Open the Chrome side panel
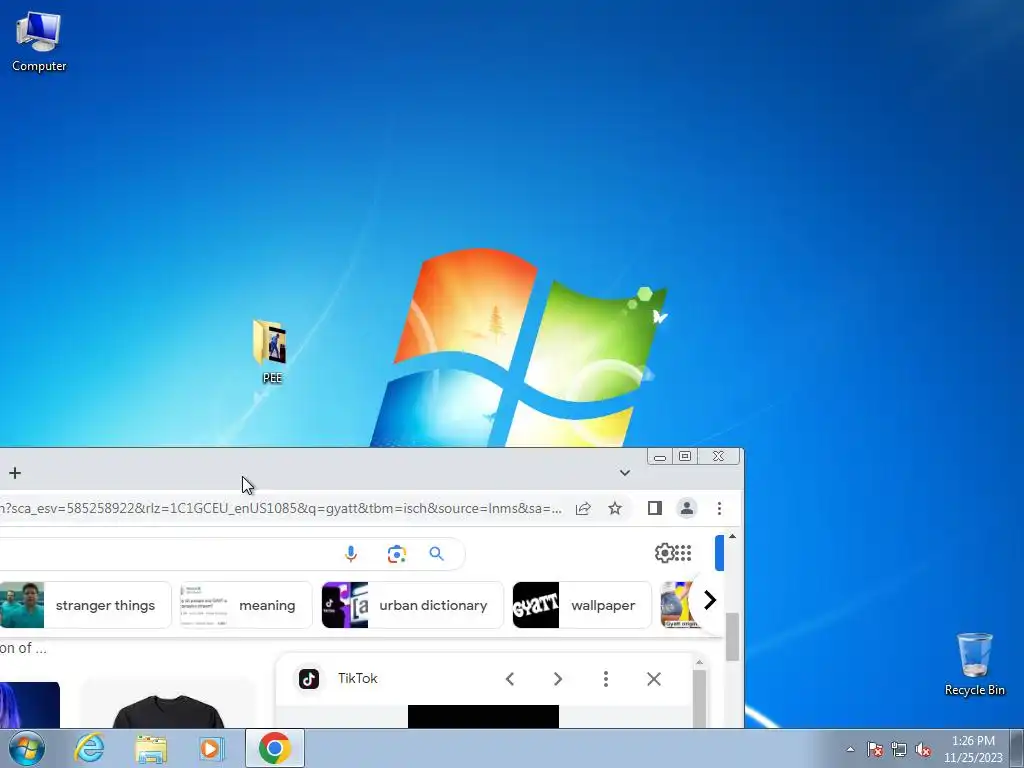 pyautogui.click(x=654, y=508)
